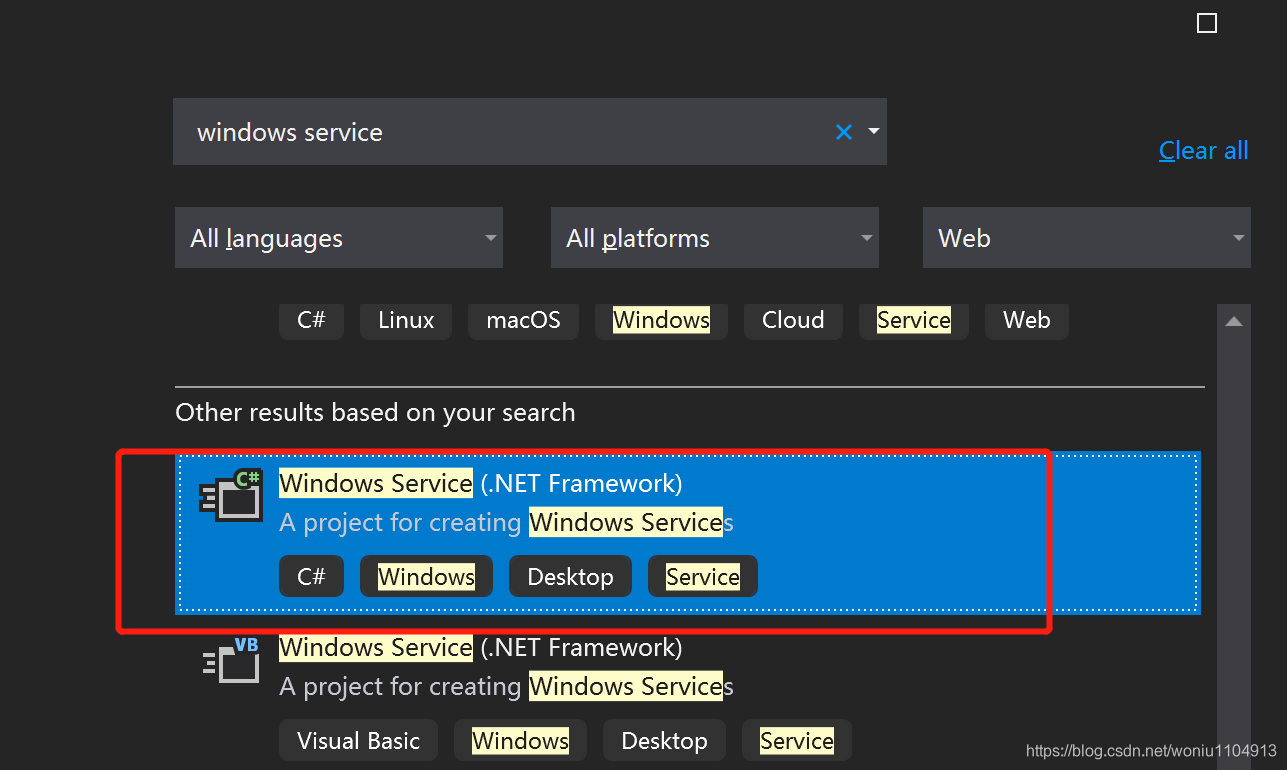Click the Clear all link
Image resolution: width=1287 pixels, height=770 pixels.
[x=1203, y=149]
